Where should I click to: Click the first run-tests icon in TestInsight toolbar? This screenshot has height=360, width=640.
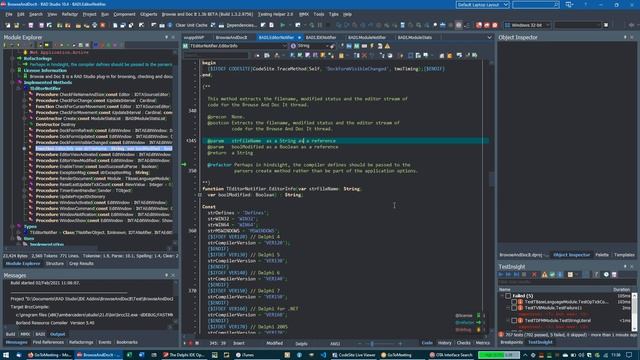502,275
